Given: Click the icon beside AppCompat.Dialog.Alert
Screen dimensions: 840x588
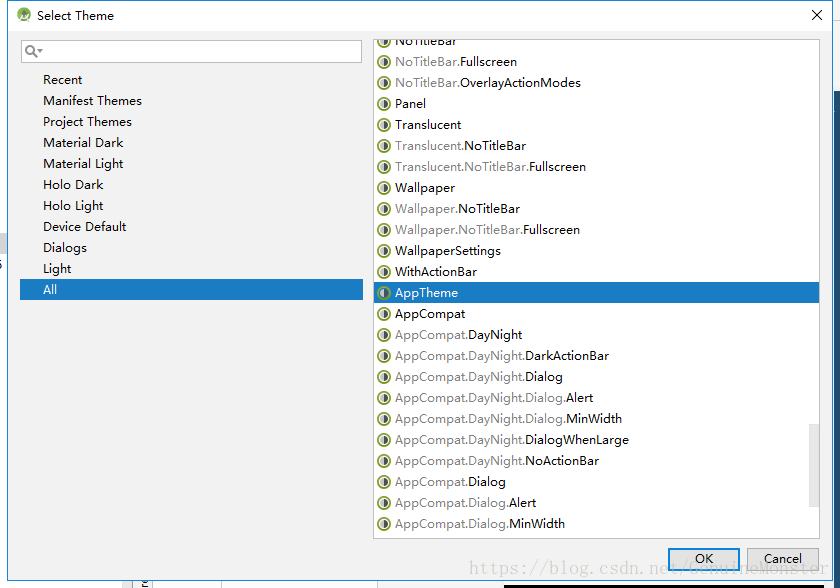Looking at the screenshot, I should point(384,503).
